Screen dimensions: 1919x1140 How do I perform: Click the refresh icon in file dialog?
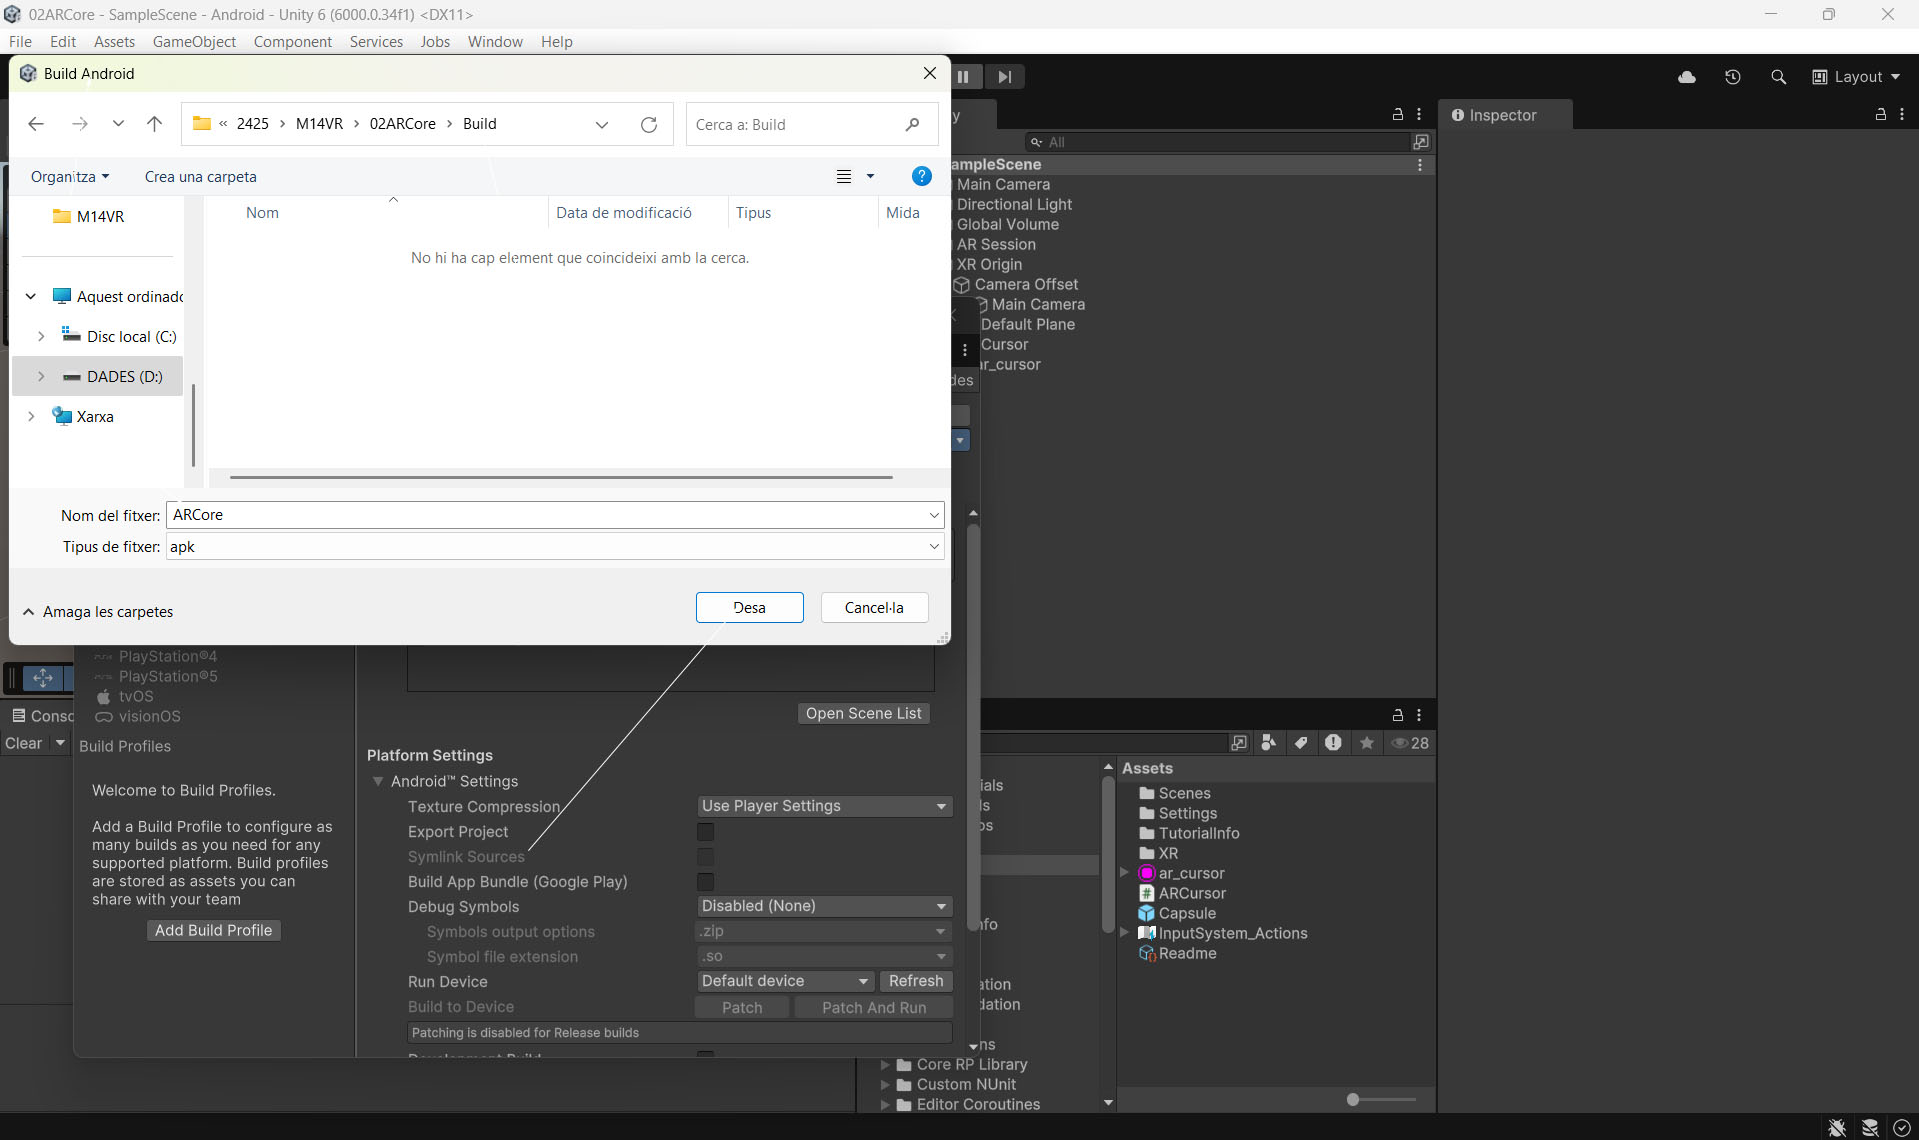pos(649,125)
